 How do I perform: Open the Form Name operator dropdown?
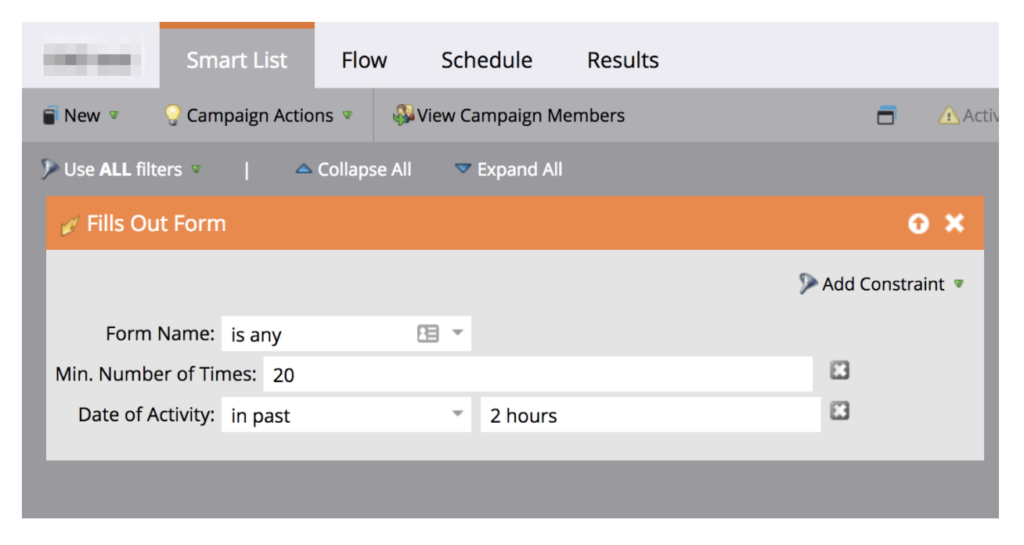click(458, 334)
